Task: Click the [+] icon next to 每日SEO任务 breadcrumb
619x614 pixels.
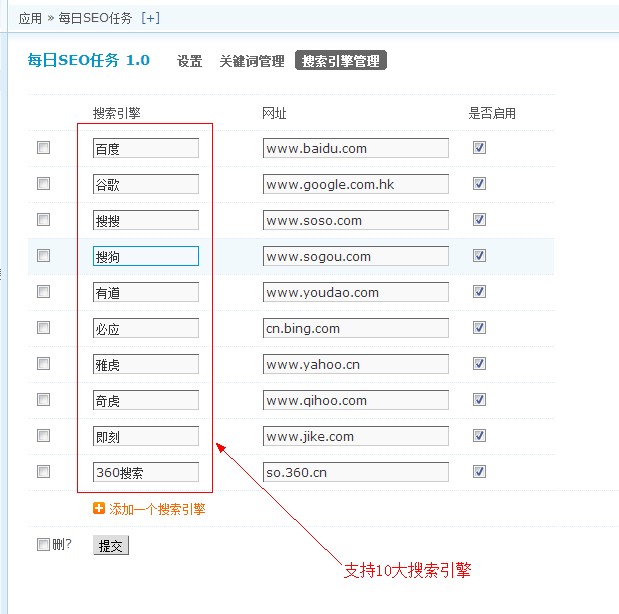Action: pos(150,18)
